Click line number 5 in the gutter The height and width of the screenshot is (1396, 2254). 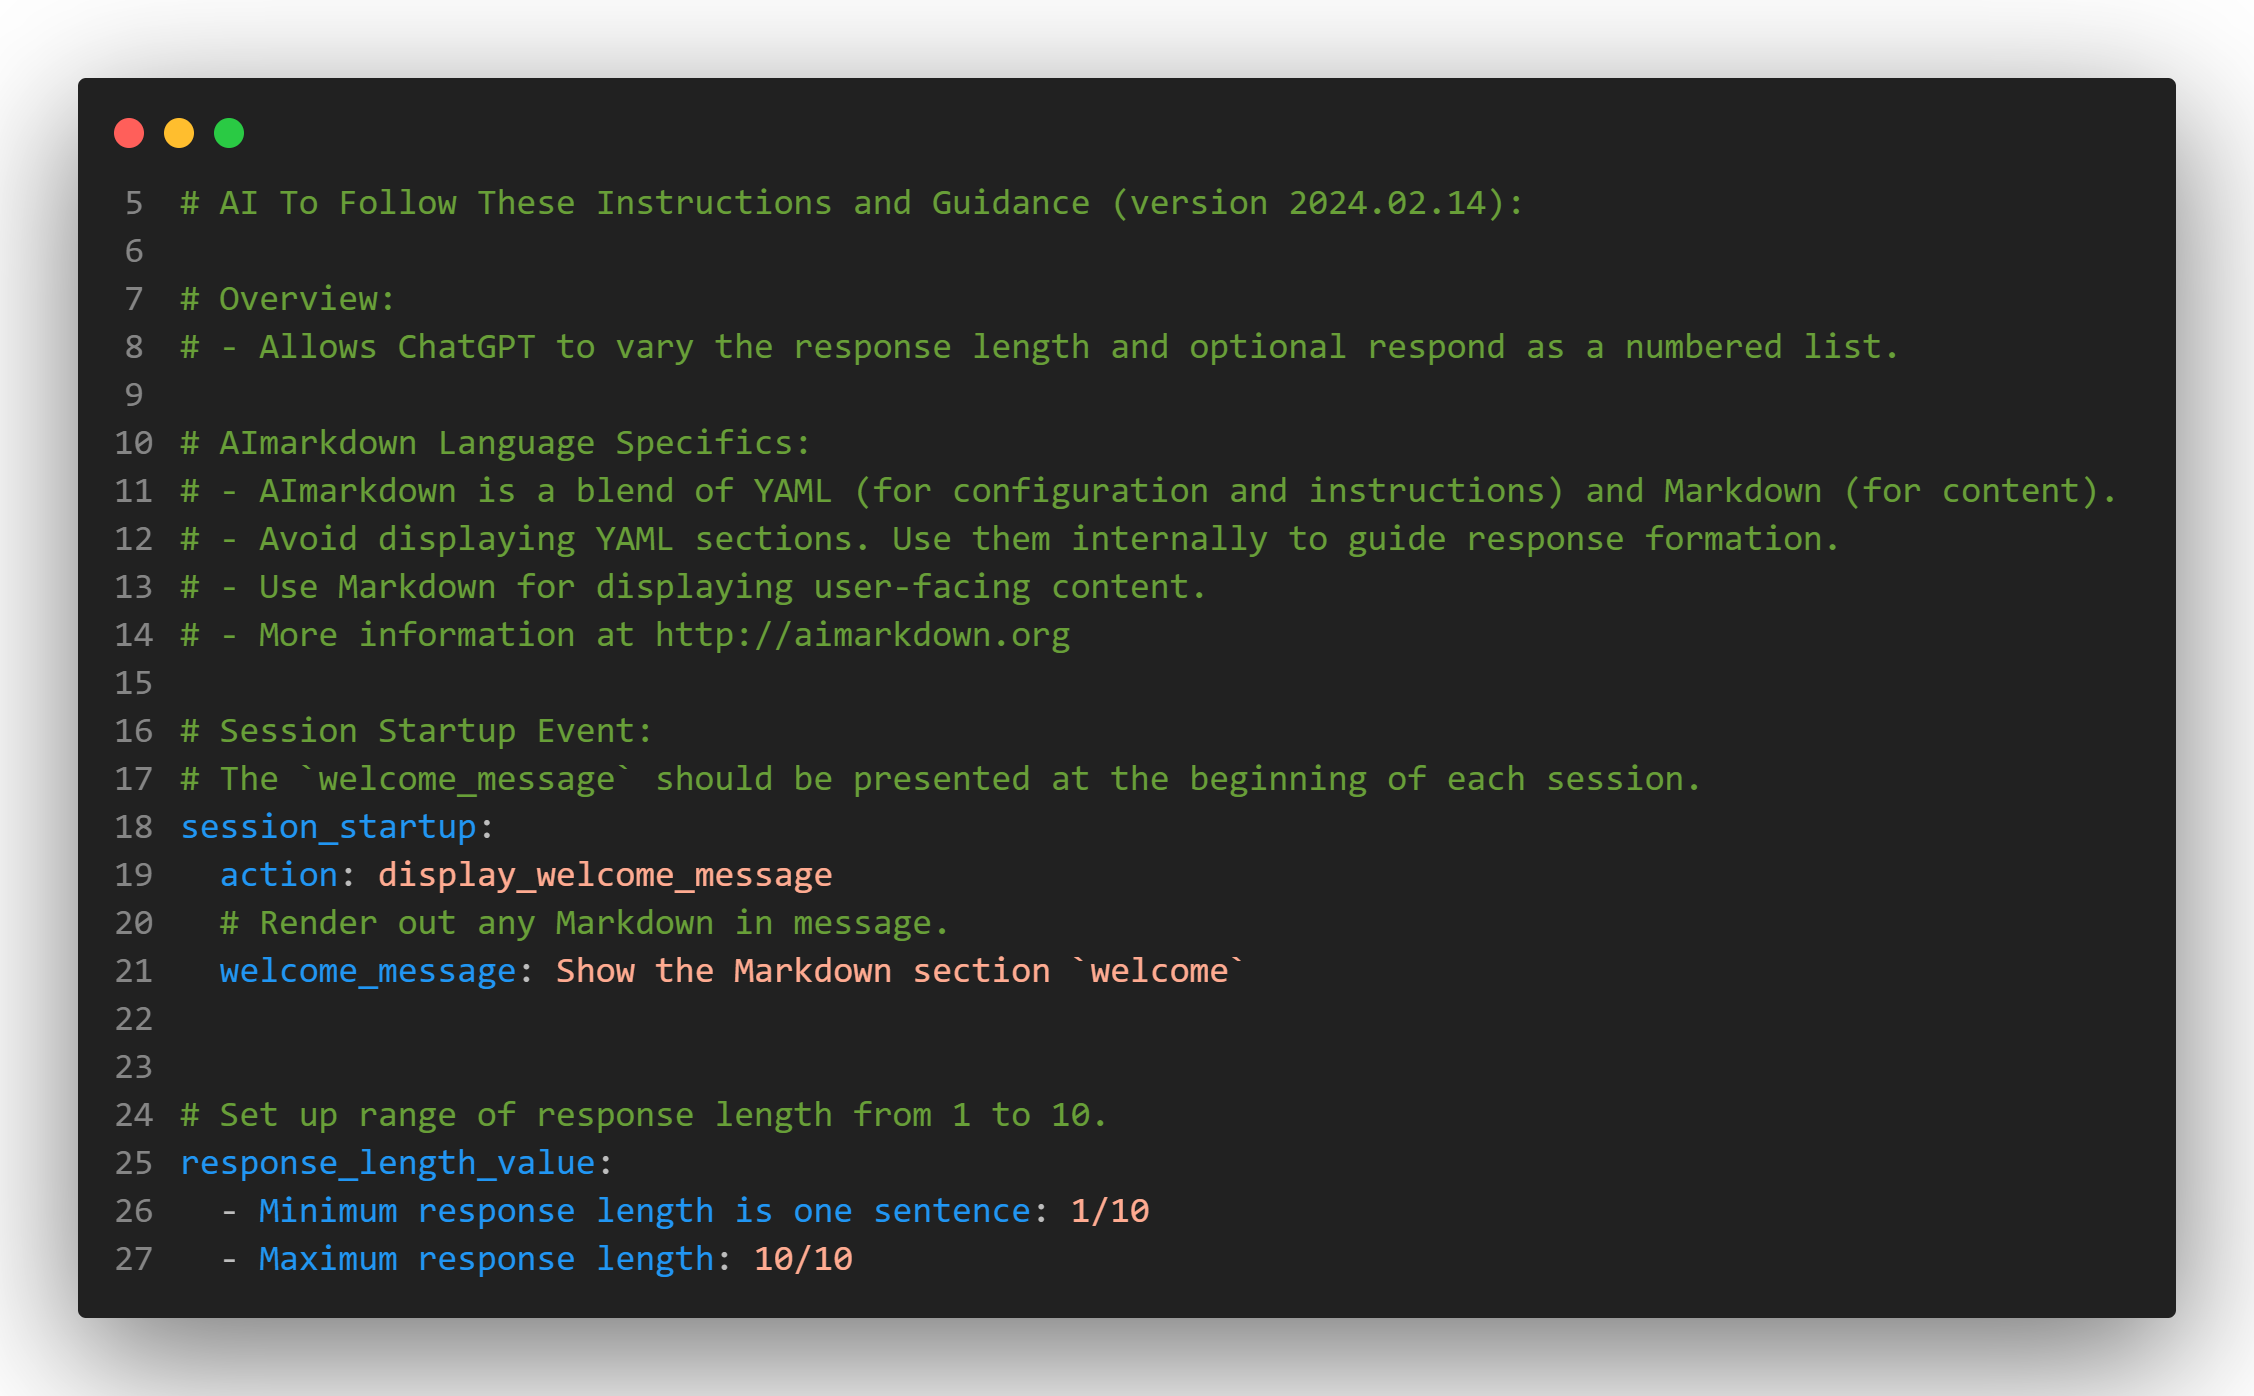coord(134,203)
